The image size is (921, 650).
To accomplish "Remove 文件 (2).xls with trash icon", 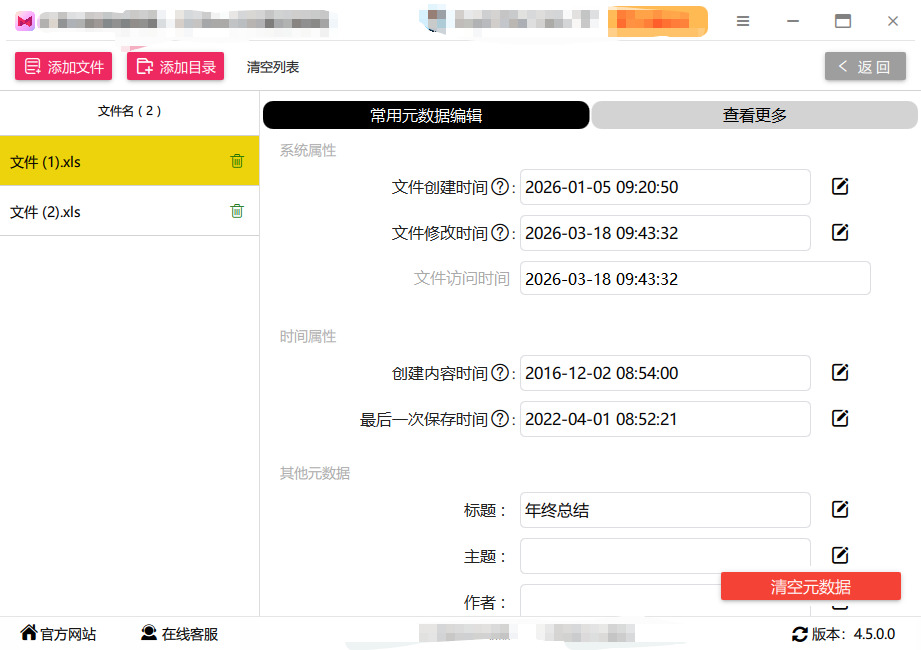I will click(x=237, y=211).
